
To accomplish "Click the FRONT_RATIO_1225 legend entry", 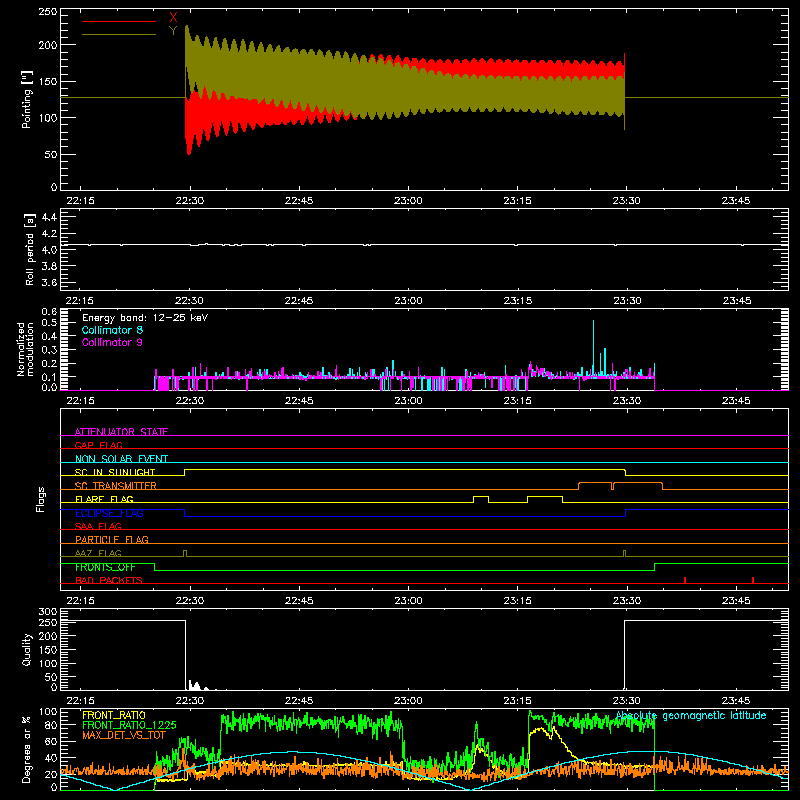I will (129, 725).
